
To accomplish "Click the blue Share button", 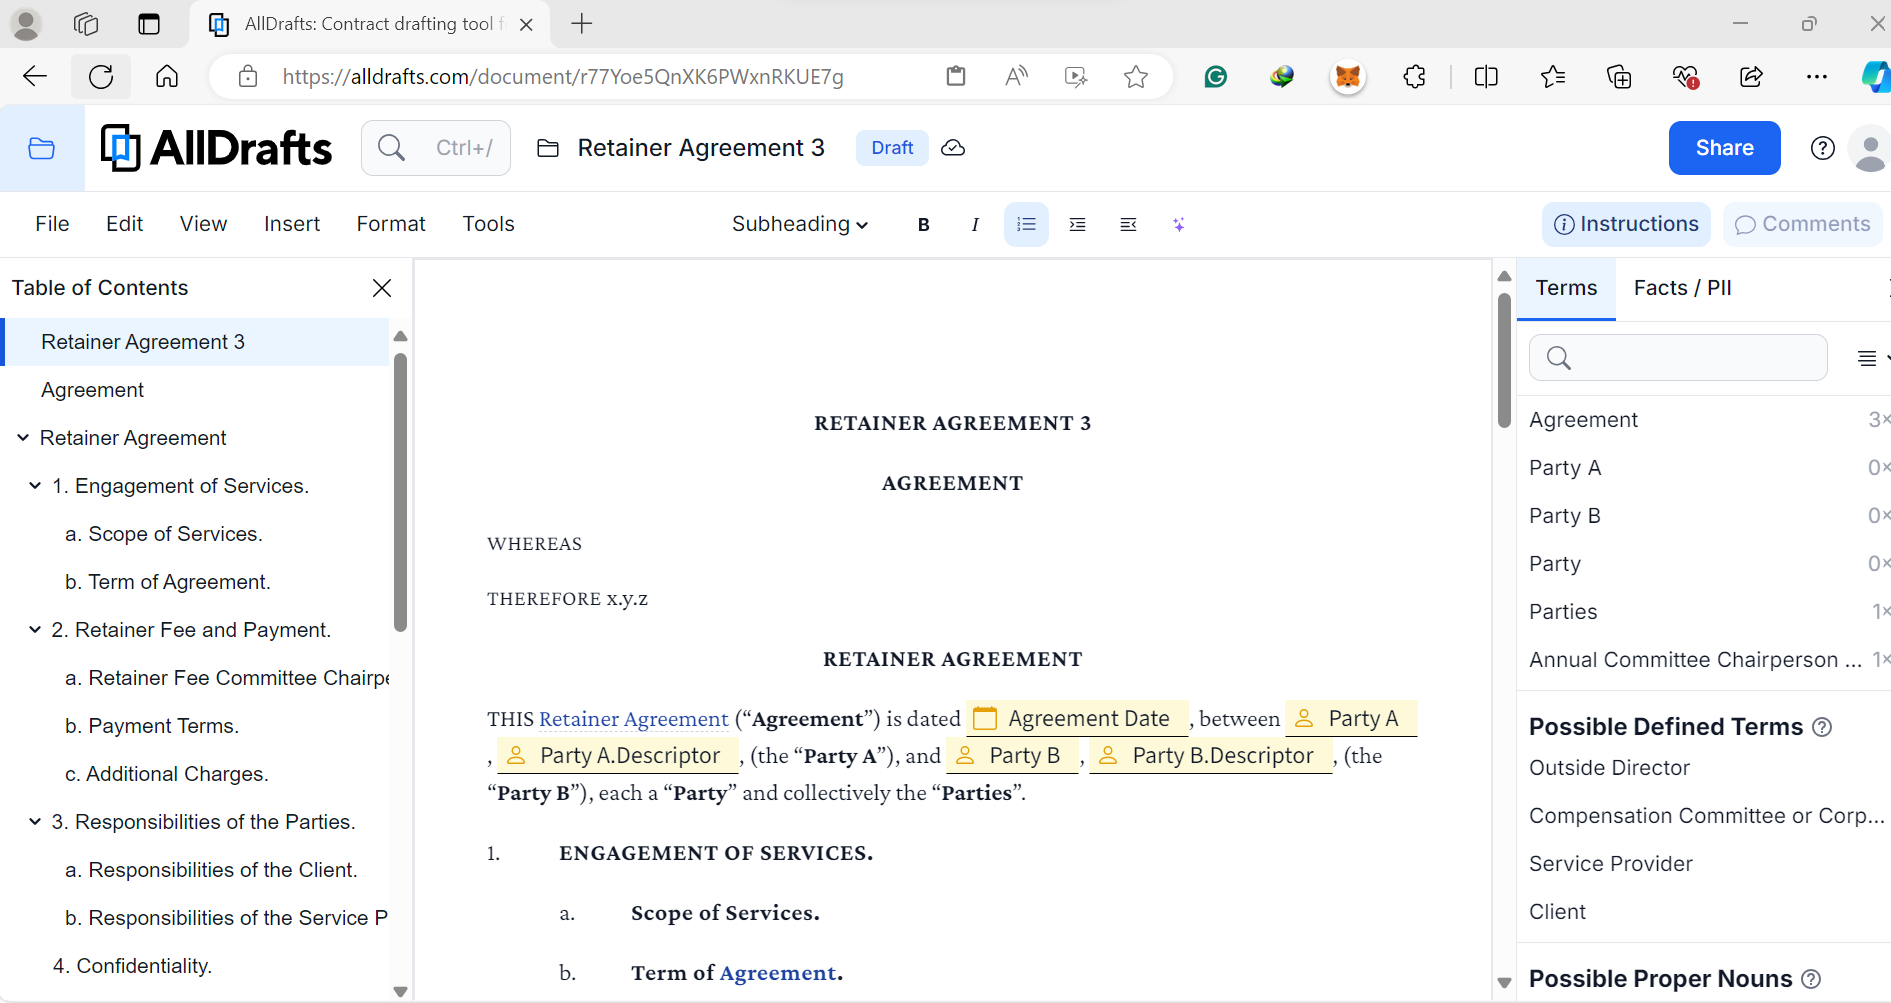I will coord(1724,148).
